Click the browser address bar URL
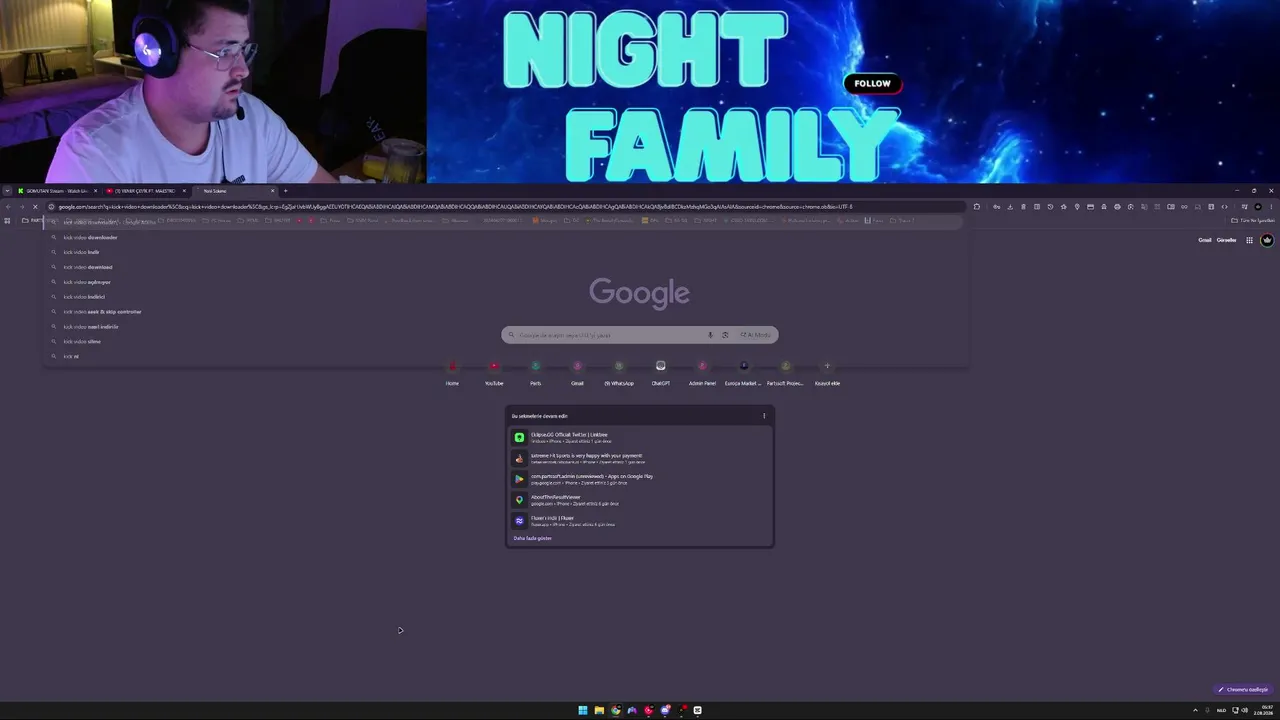The image size is (1280, 720). [x=455, y=207]
